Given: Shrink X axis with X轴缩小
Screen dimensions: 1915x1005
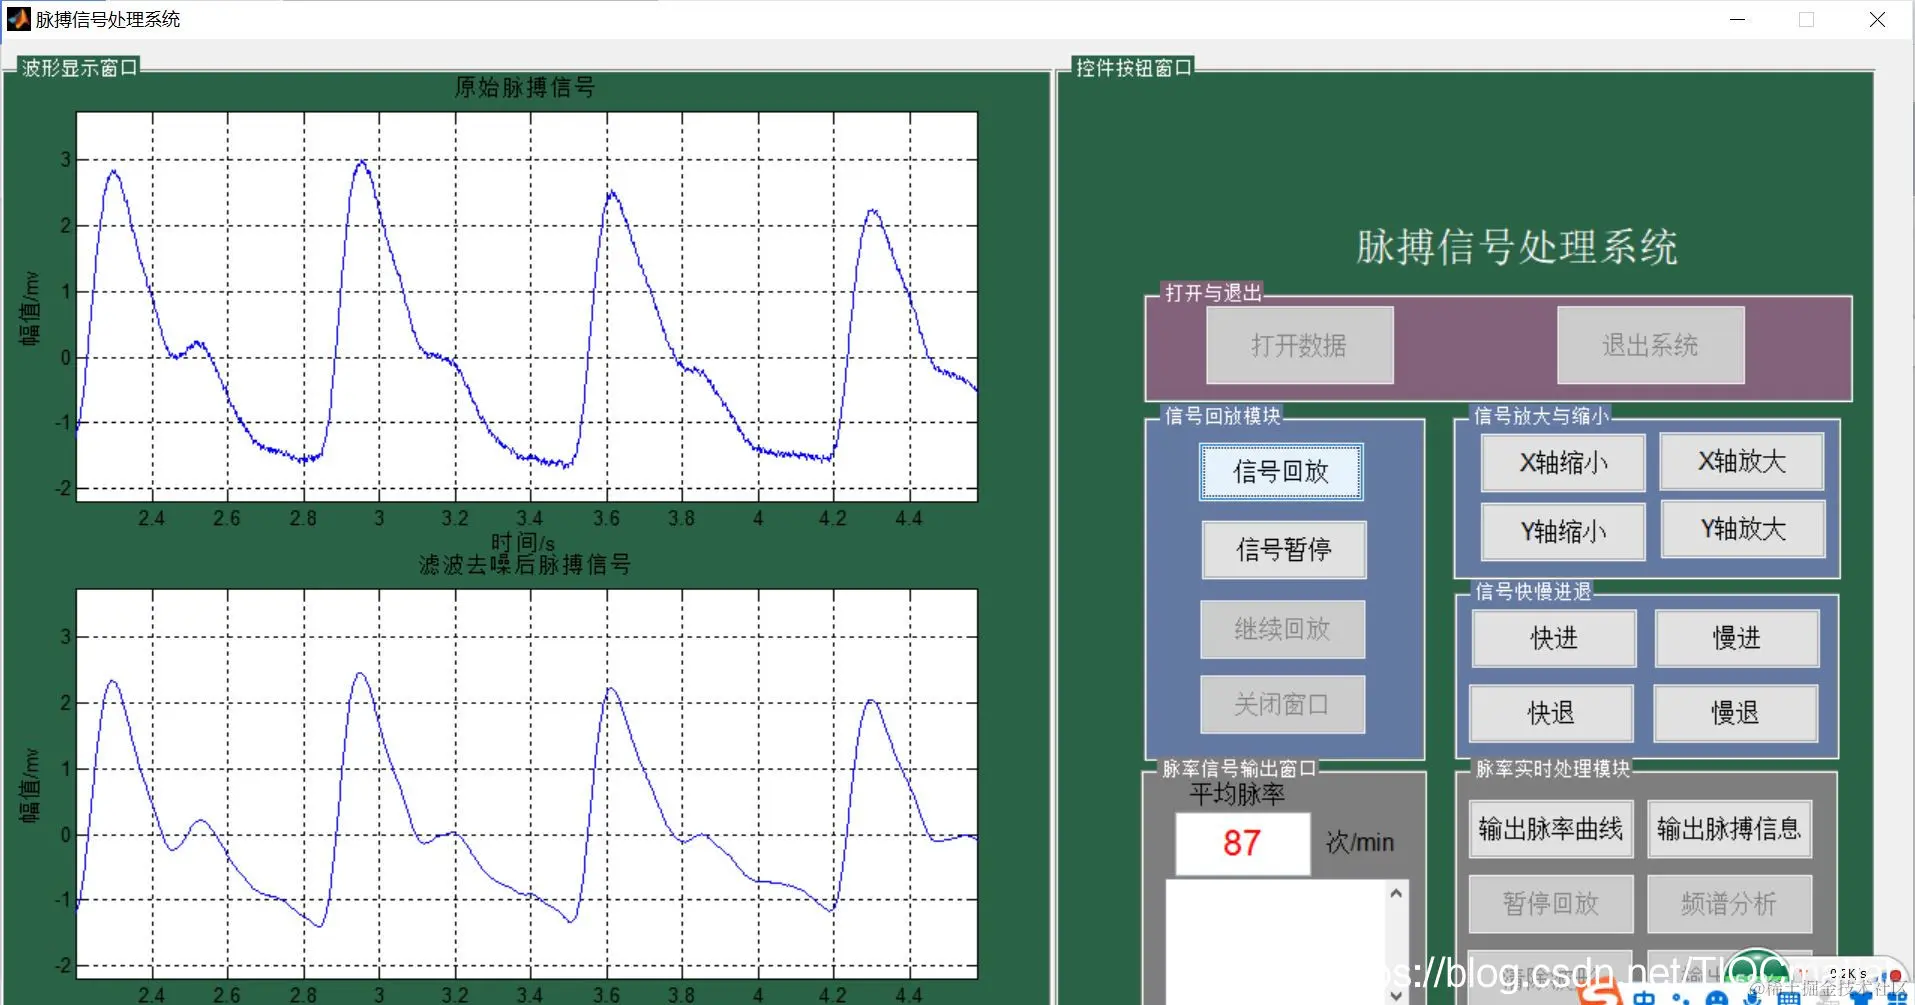Looking at the screenshot, I should pos(1563,463).
